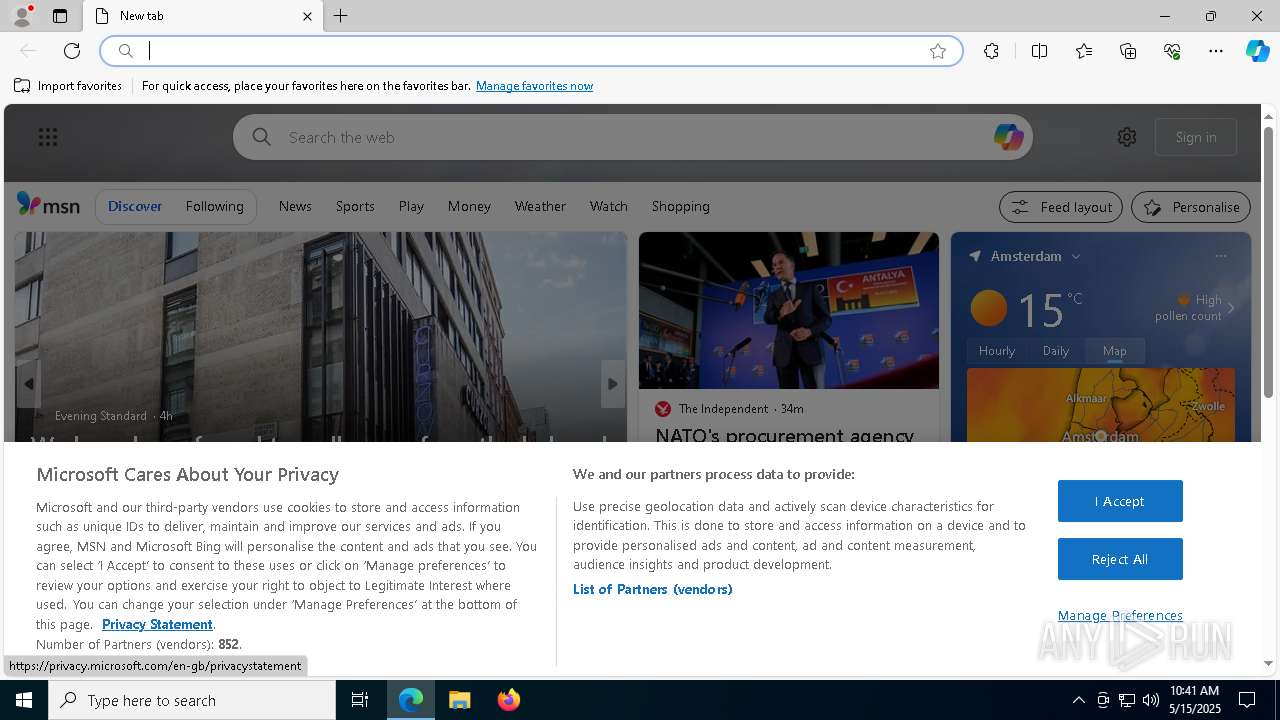Add this page to favorites star
The image size is (1280, 720).
(x=938, y=51)
